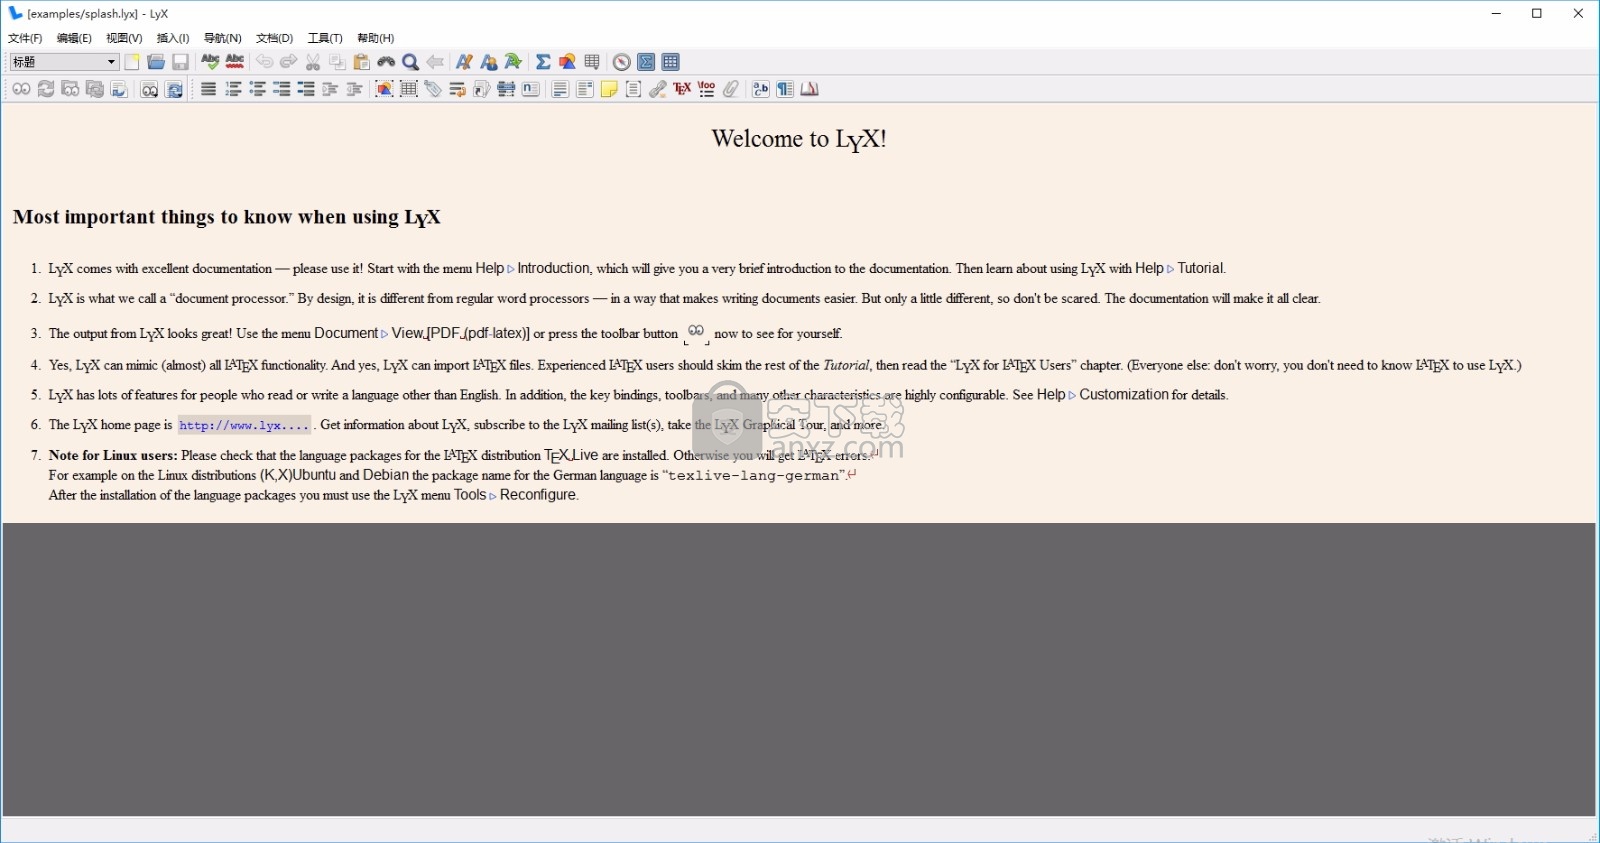Open the 导航(N) menu

[x=223, y=38]
